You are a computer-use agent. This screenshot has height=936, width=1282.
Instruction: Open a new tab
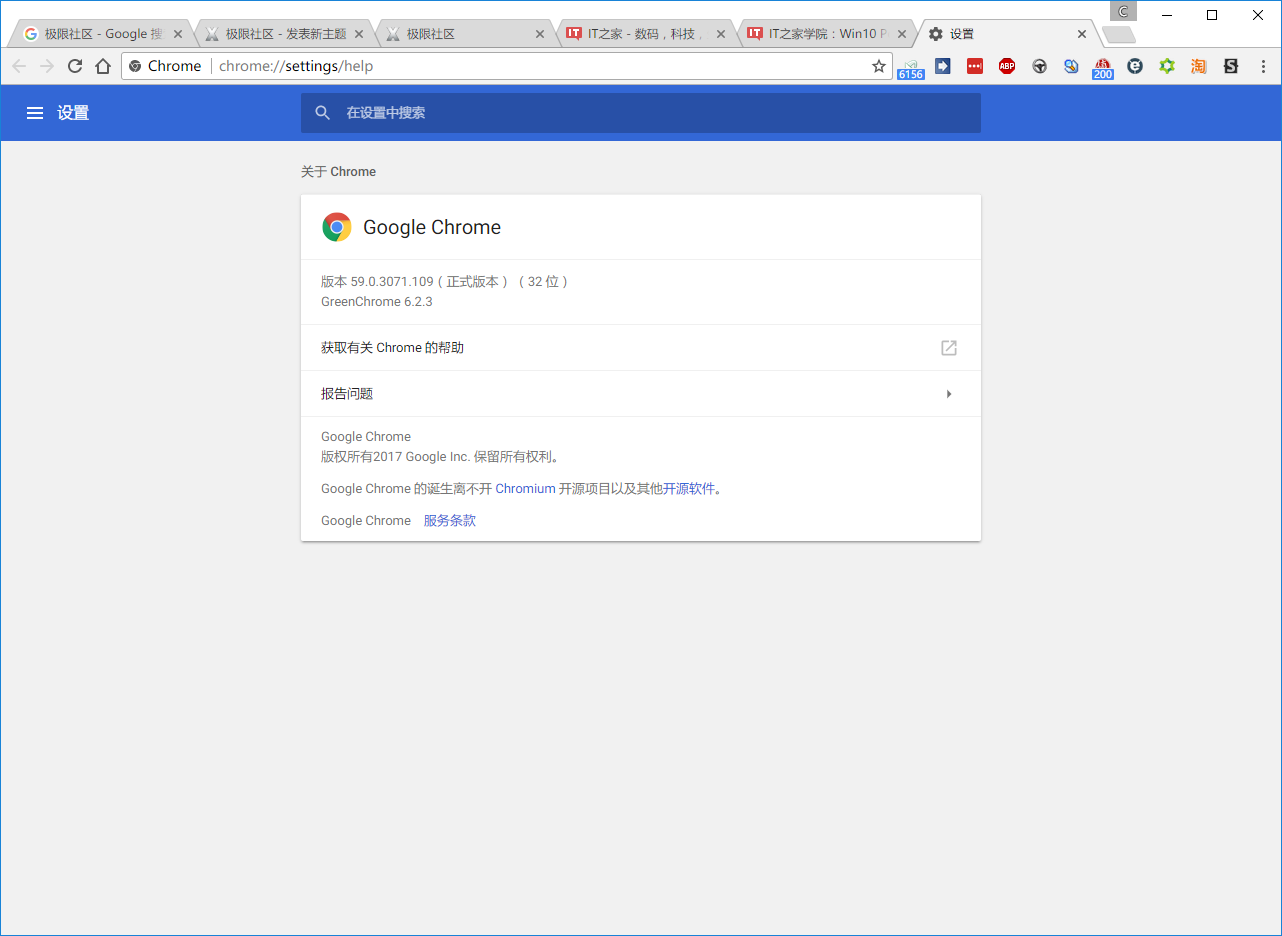[x=1118, y=35]
